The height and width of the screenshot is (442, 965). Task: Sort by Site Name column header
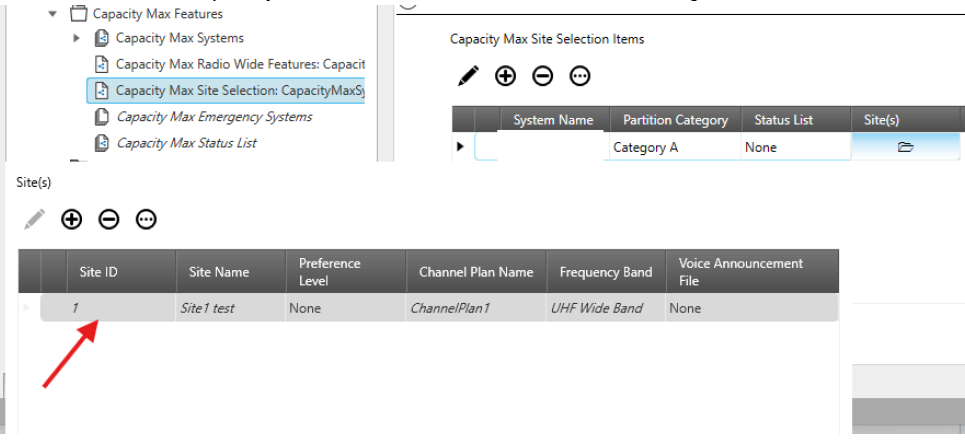point(231,271)
